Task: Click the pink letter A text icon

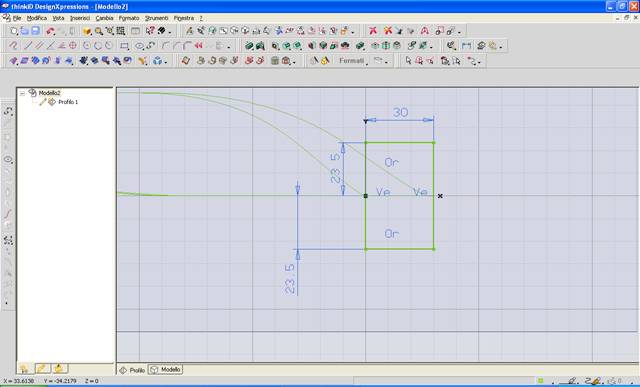Action: [x=424, y=31]
